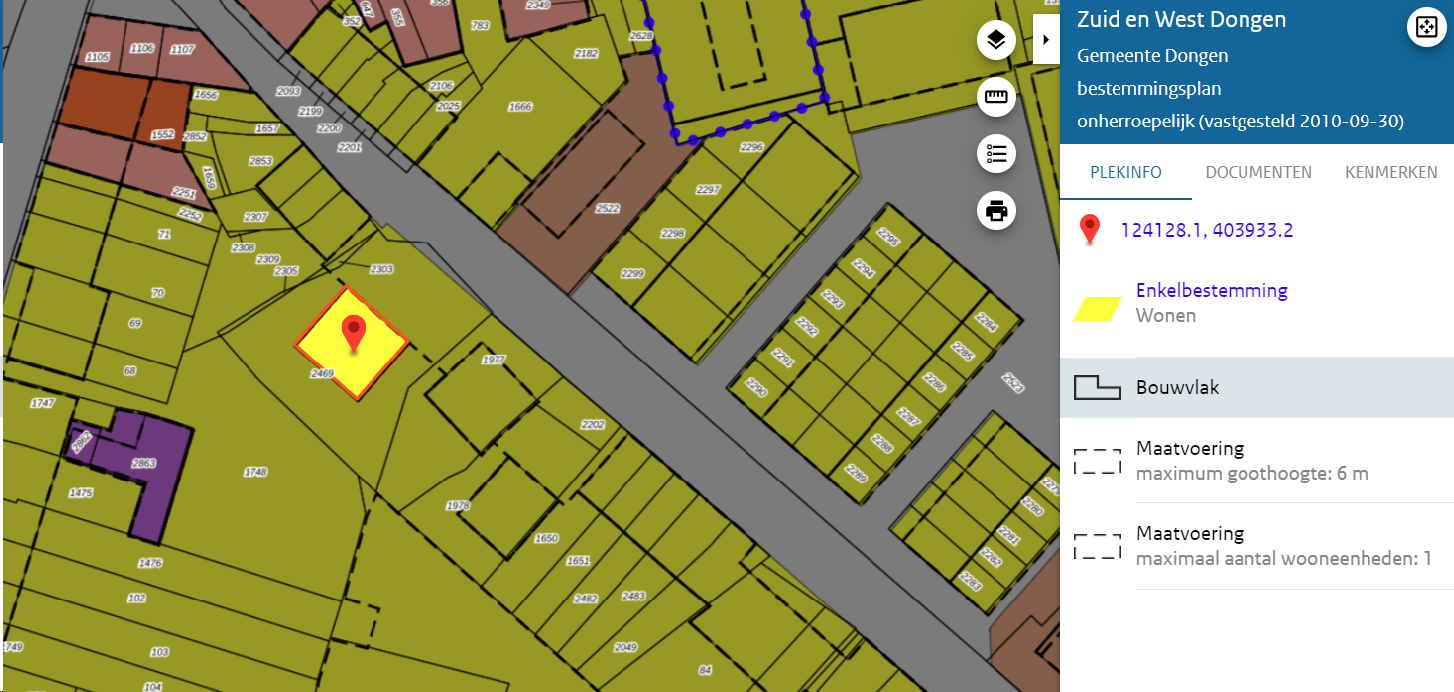Activate the ruler measurement tool

point(996,97)
